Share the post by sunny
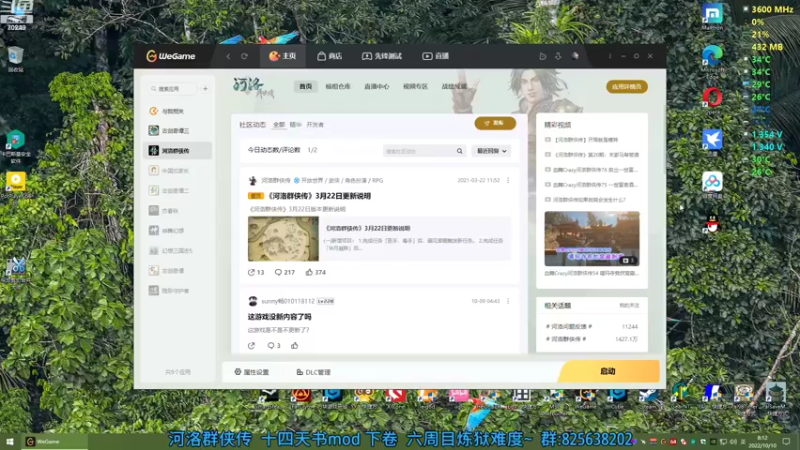The height and width of the screenshot is (450, 800). coord(252,346)
